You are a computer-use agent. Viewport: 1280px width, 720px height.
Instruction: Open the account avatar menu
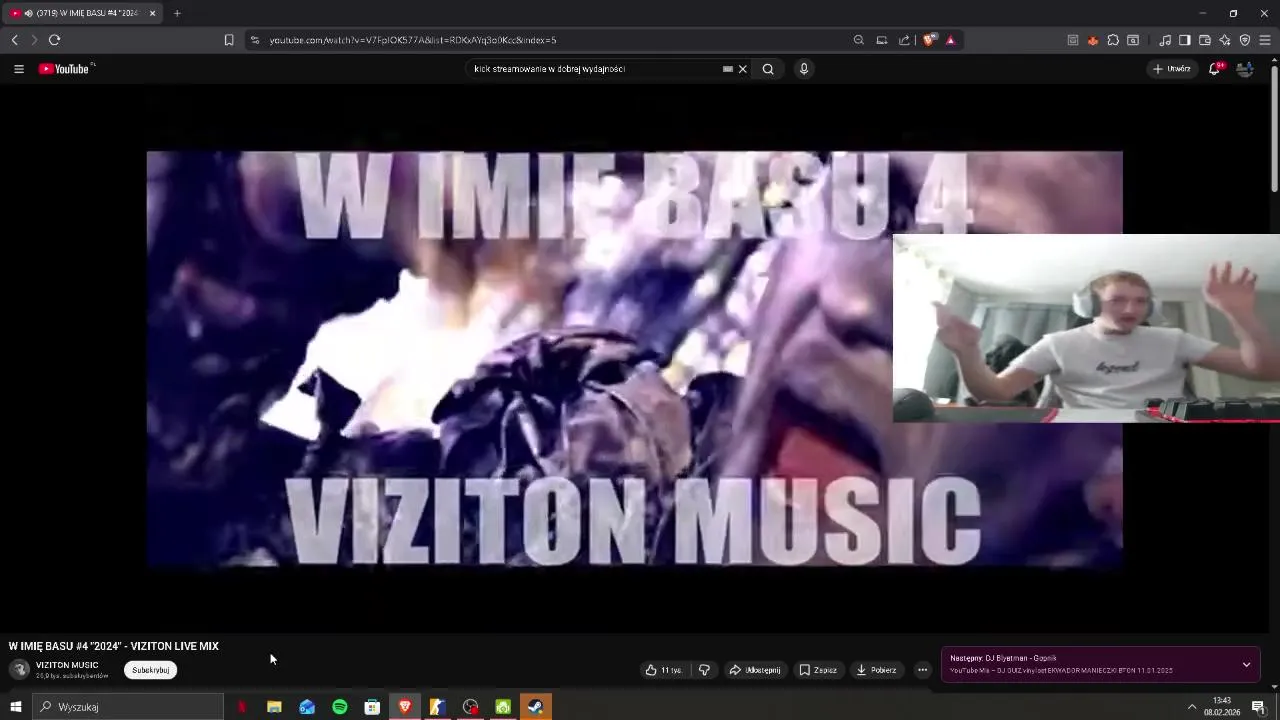pyautogui.click(x=1245, y=69)
